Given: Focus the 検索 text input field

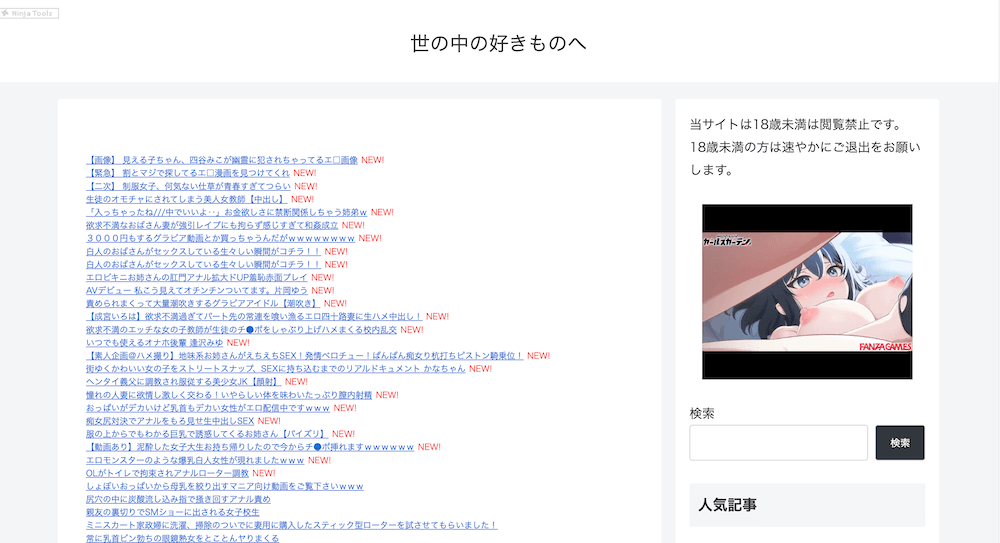Looking at the screenshot, I should pyautogui.click(x=778, y=442).
